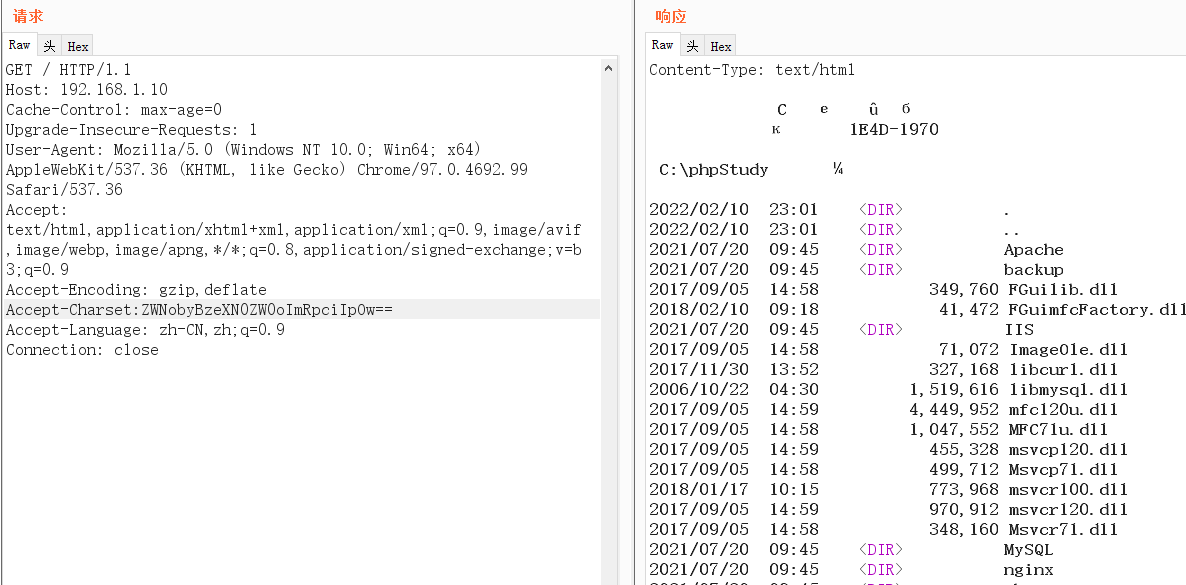Click the Content-Type: text/html response line
The image size is (1186, 585).
pos(751,69)
